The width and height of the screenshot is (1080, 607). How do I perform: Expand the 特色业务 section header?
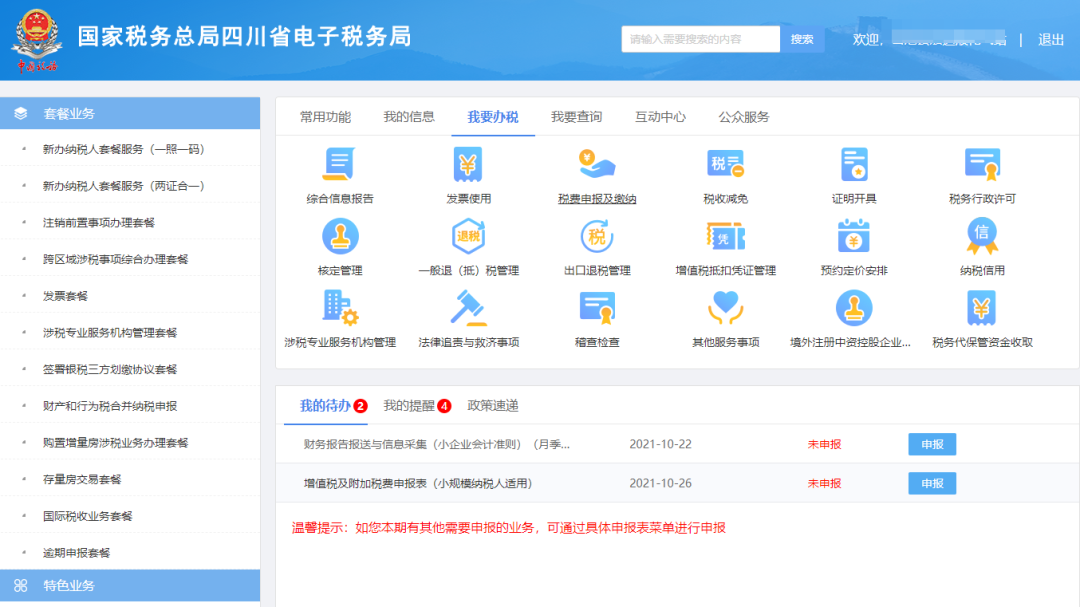tap(130, 586)
